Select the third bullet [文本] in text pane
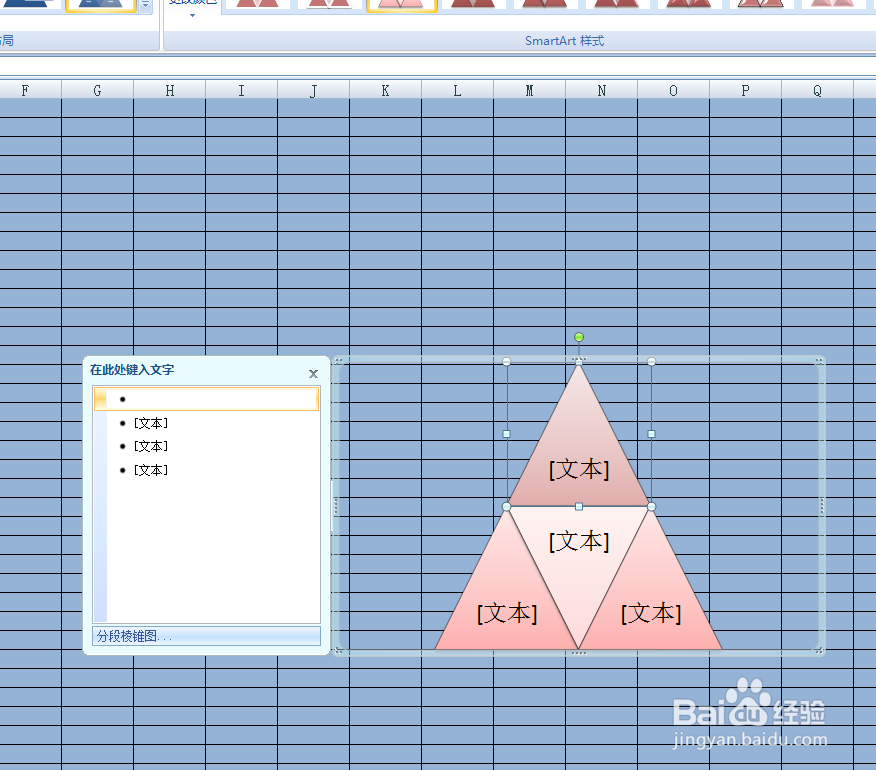Viewport: 876px width, 770px height. tap(151, 446)
